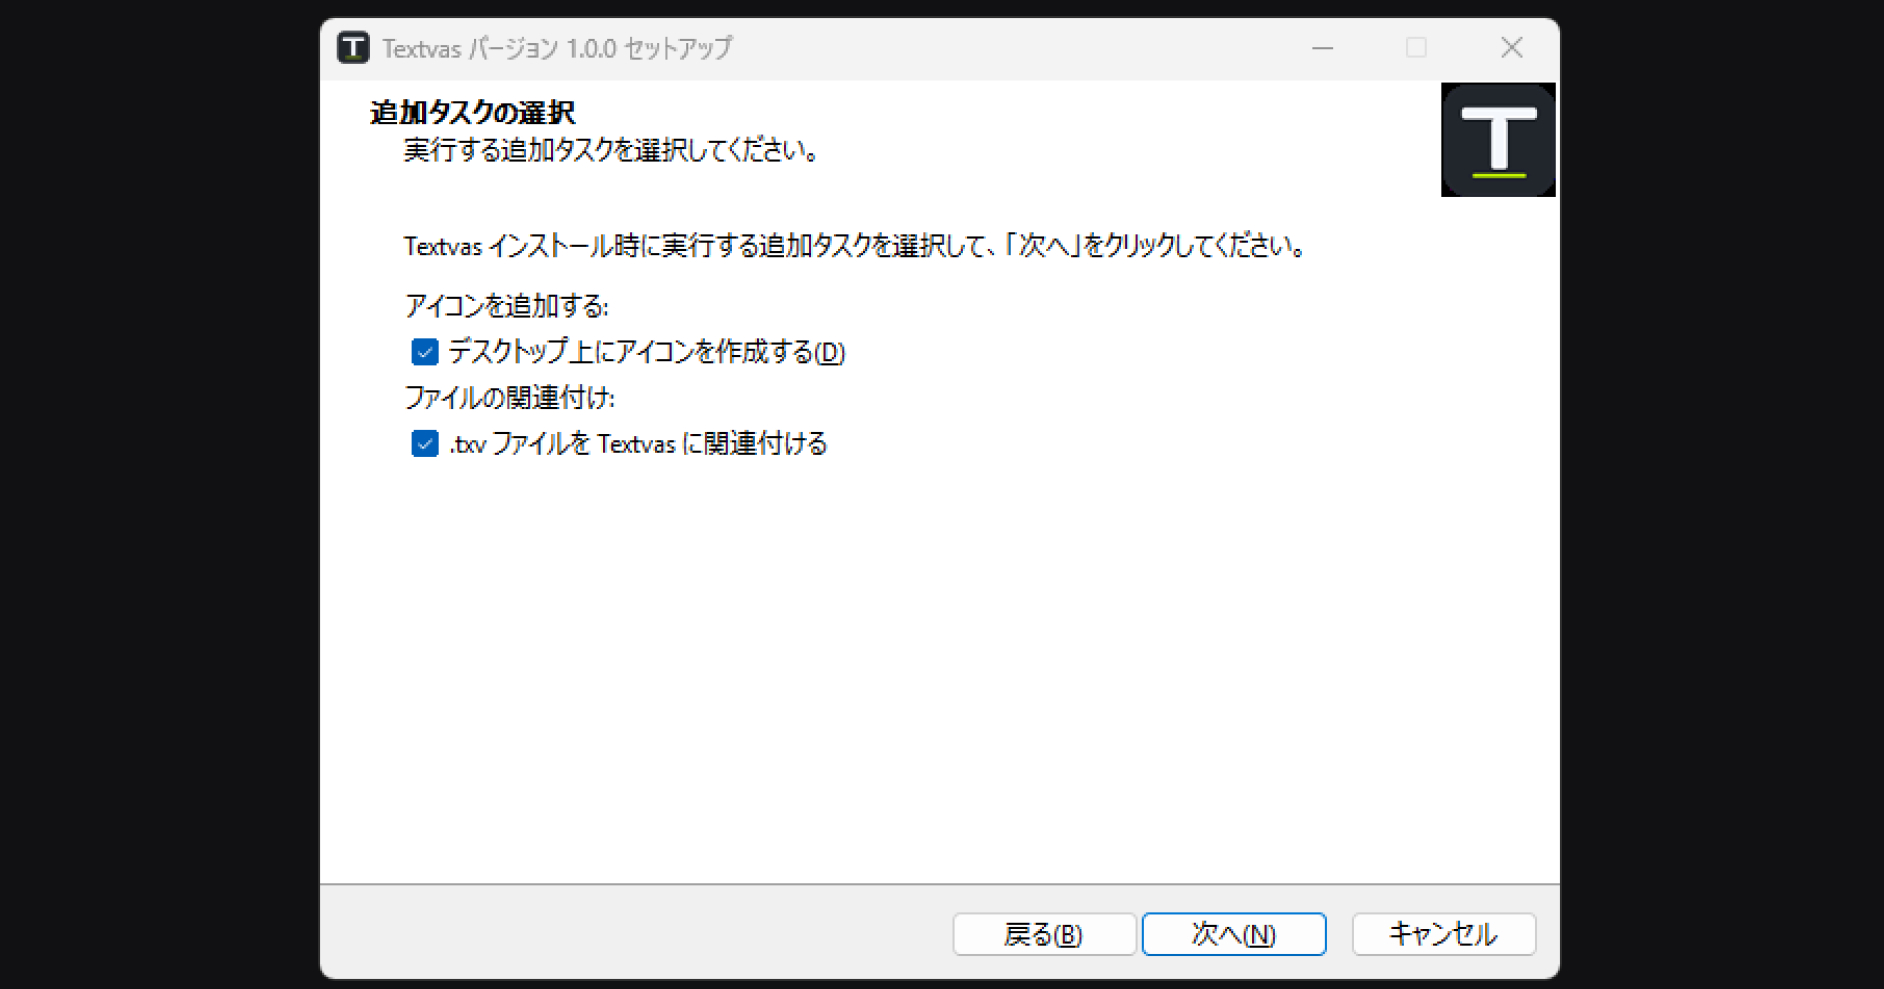Click the Textvas インストール時に instruction sentence
This screenshot has height=989, width=1884.
(856, 246)
